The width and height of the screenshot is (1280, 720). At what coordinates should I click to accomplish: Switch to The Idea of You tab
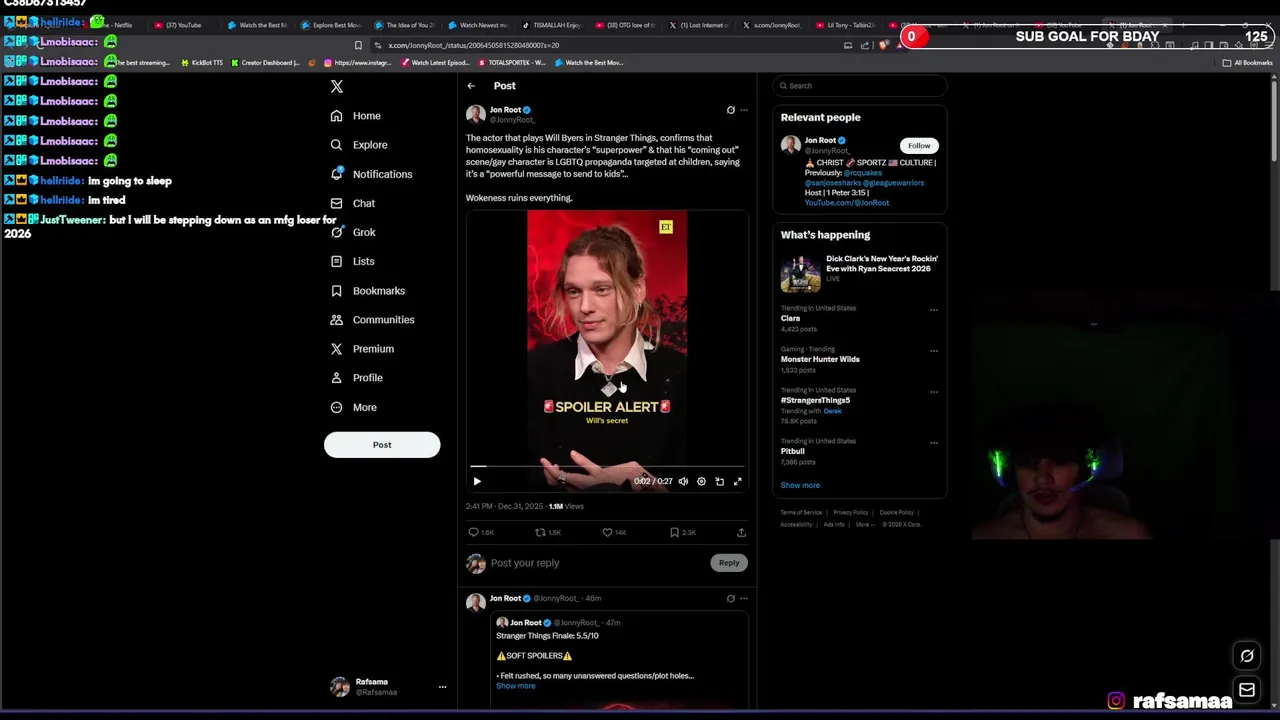[404, 25]
